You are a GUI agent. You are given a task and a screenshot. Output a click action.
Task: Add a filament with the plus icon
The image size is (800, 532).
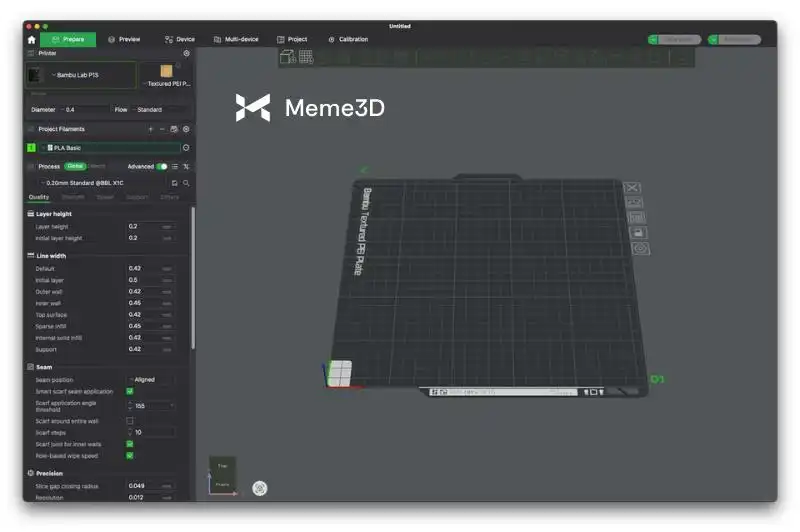pyautogui.click(x=151, y=129)
